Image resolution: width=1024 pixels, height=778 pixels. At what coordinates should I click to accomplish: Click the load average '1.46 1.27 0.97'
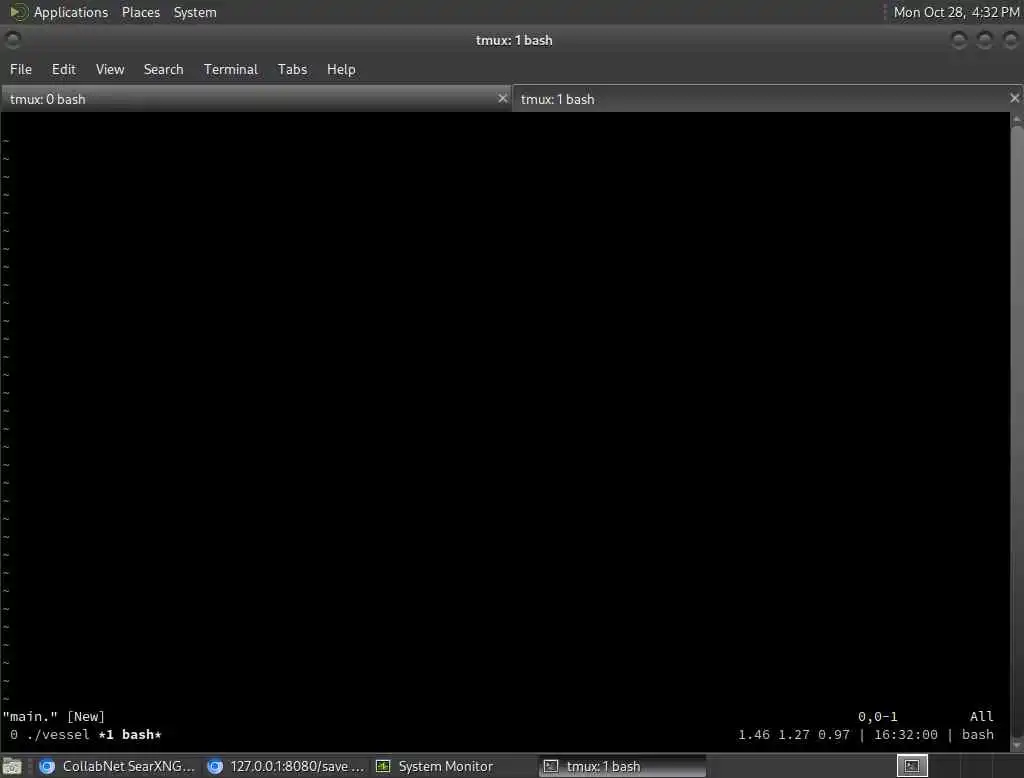(x=793, y=735)
